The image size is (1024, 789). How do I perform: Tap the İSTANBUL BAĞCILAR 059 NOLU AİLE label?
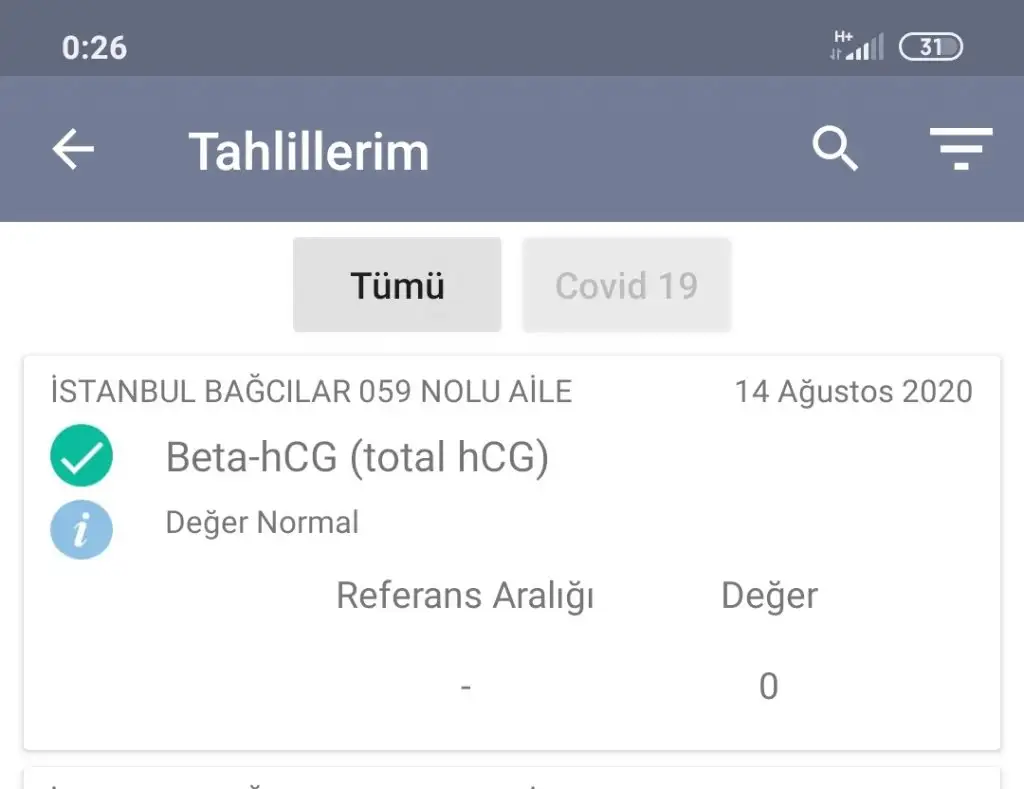tap(311, 391)
